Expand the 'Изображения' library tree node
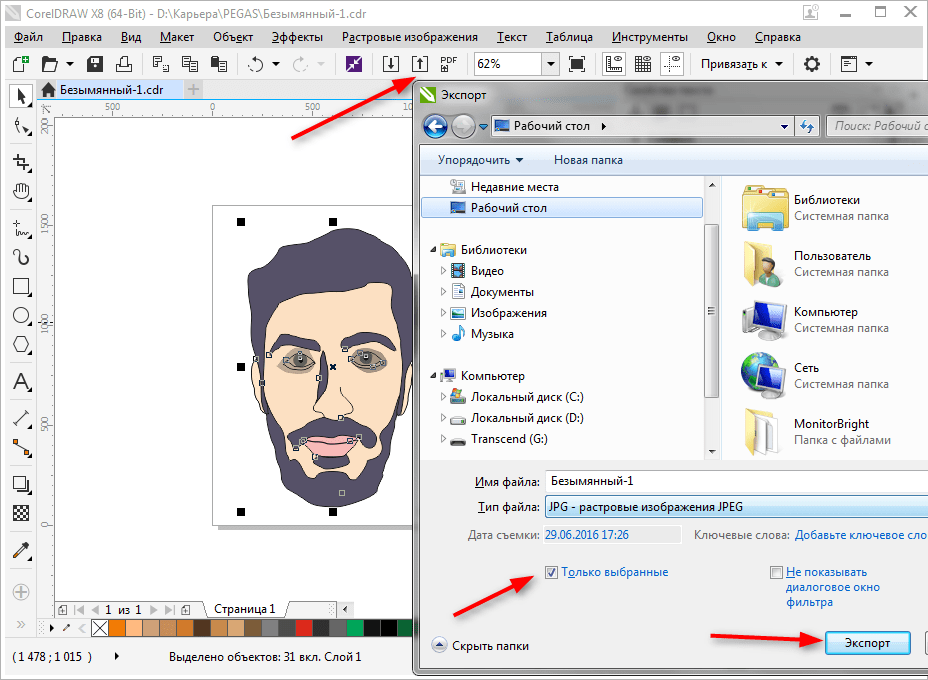The height and width of the screenshot is (680, 928). click(x=445, y=313)
